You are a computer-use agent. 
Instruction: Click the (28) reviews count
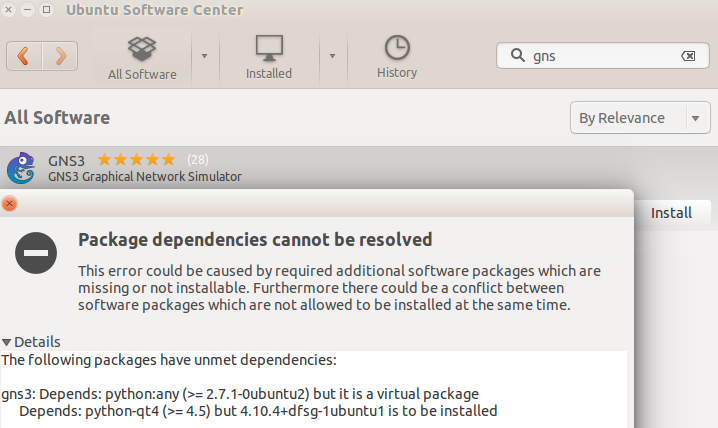197,159
